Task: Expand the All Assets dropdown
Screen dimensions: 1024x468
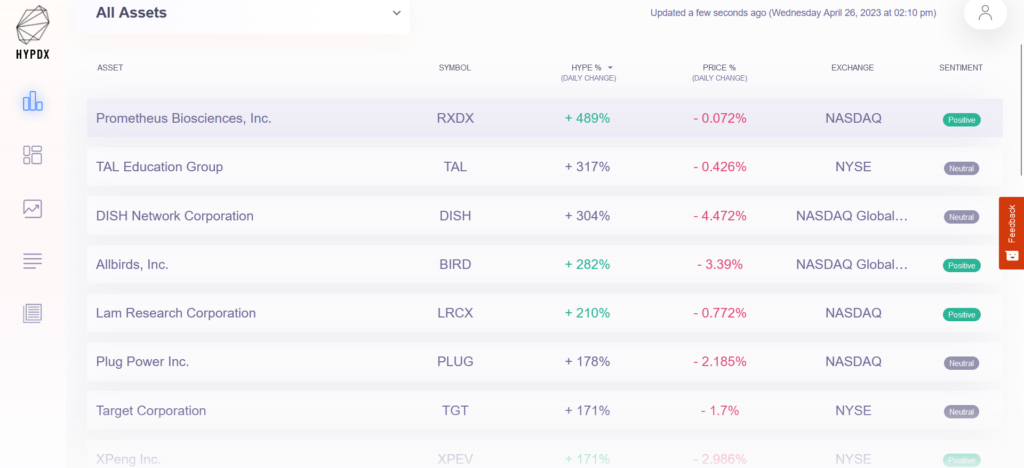Action: [x=396, y=13]
